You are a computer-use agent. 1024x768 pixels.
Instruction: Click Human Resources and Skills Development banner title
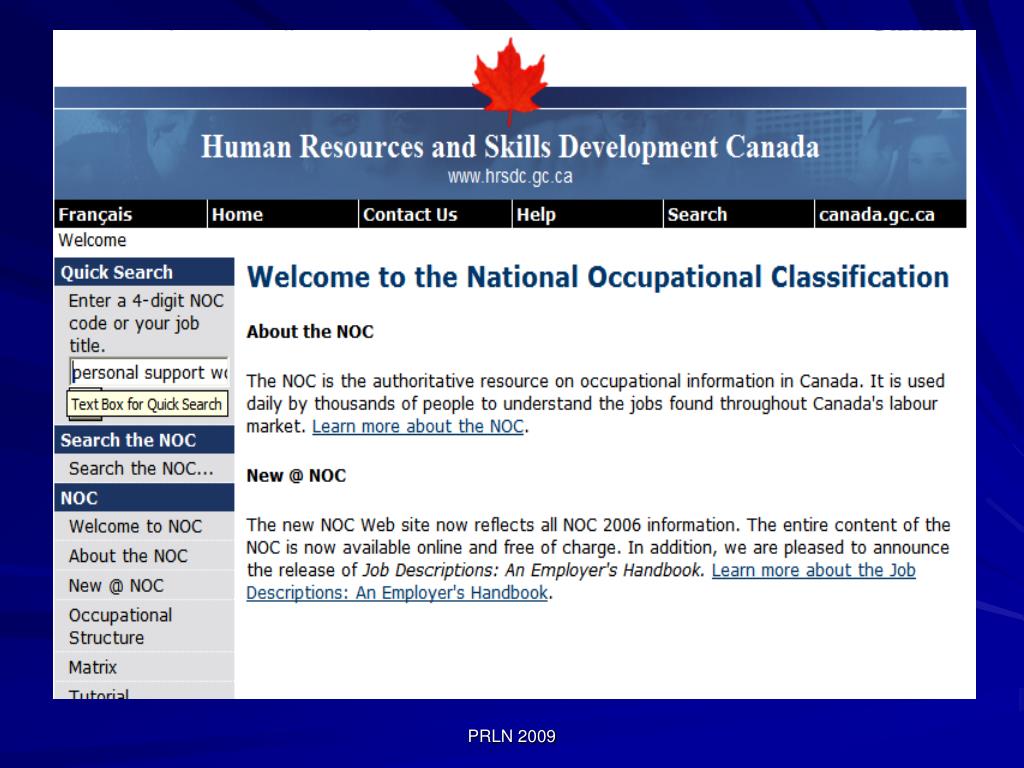tap(510, 146)
